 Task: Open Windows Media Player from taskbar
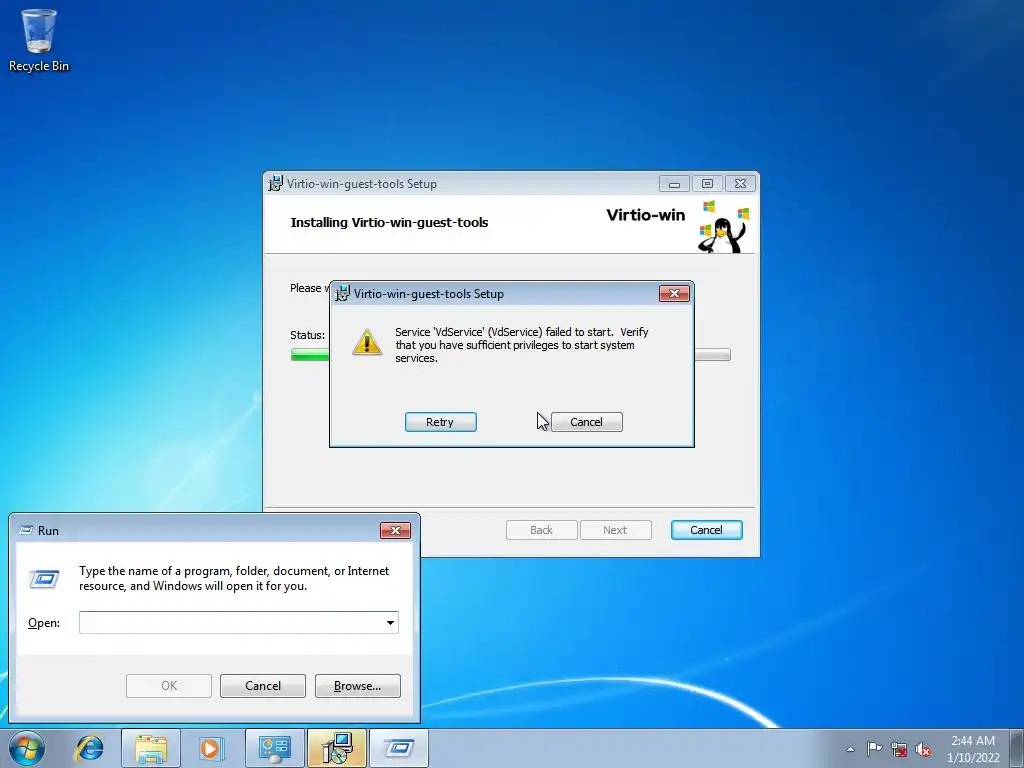point(210,748)
